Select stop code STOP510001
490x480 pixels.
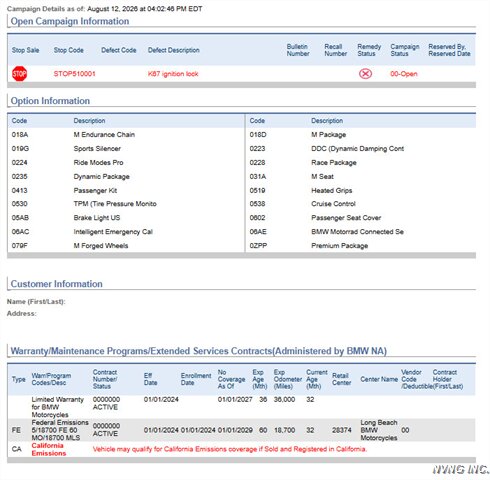click(x=74, y=74)
